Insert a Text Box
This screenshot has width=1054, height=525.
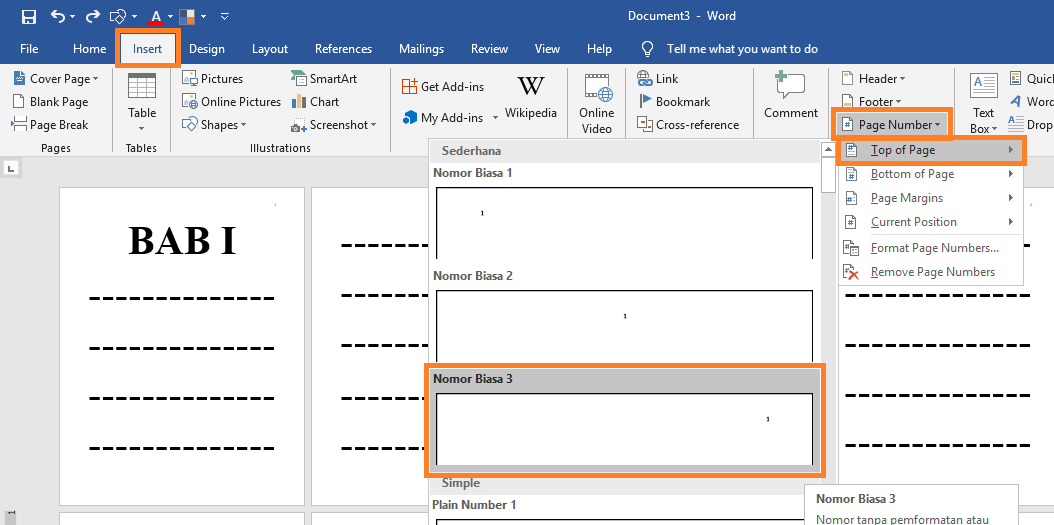point(983,103)
